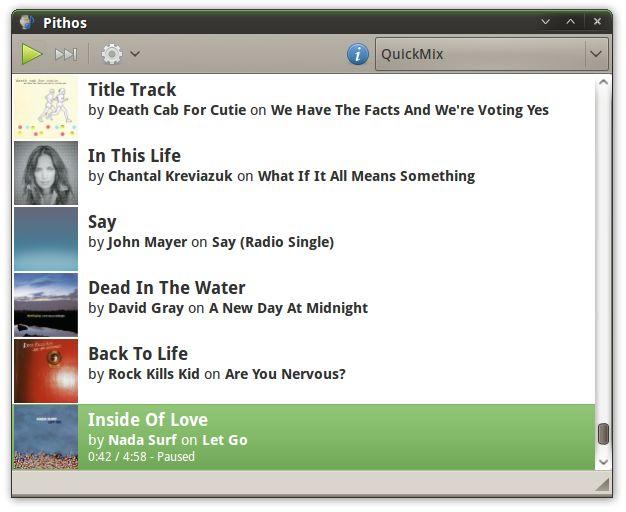Click the Chantal Kreviazuk artist line
This screenshot has width=626, height=512.
tap(281, 176)
